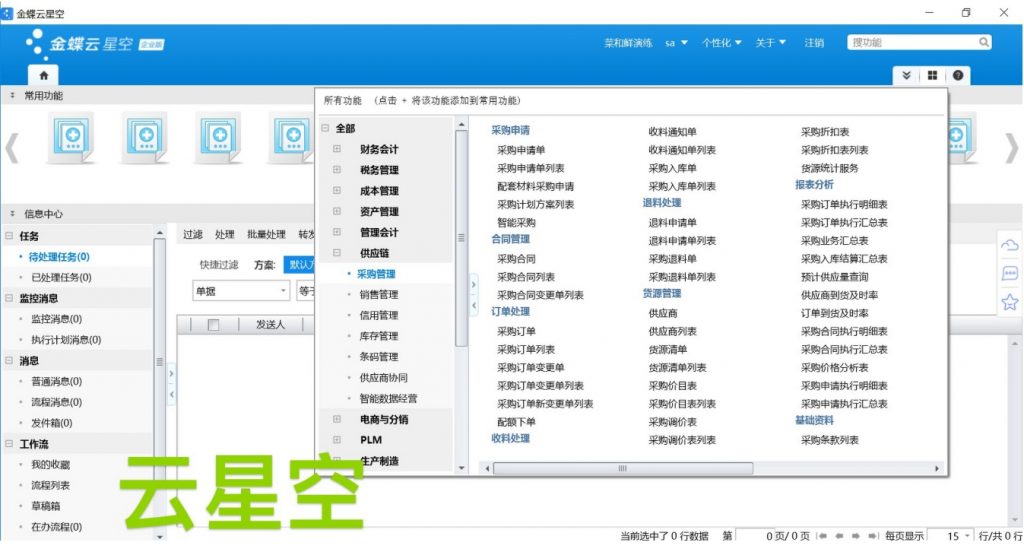
Task: Open the third common-function document icon
Action: click(219, 137)
